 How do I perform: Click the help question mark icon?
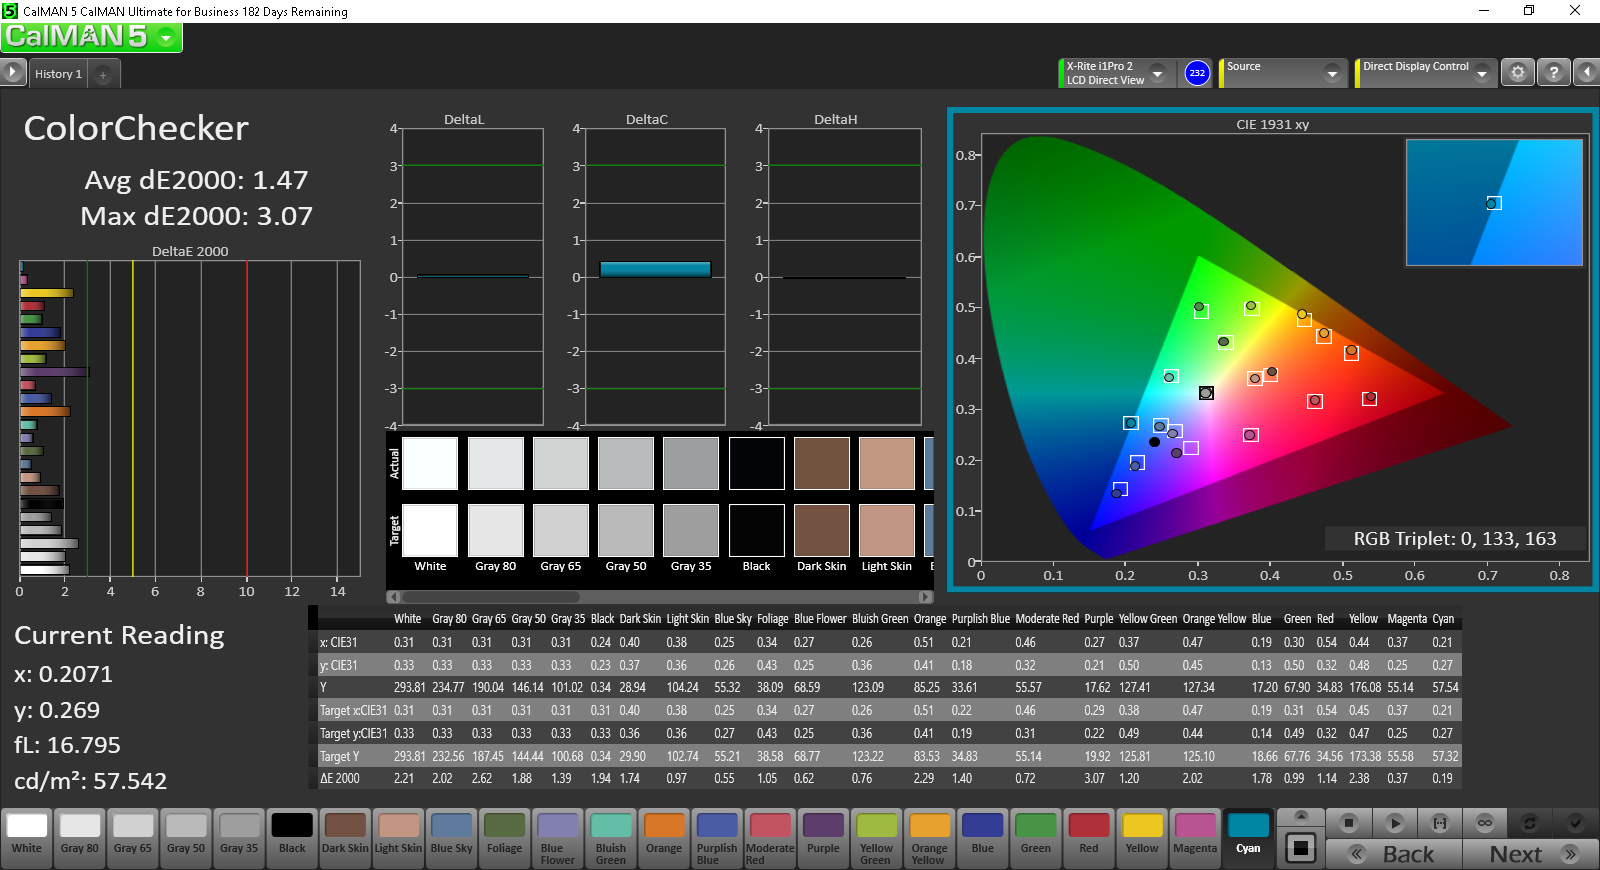click(1553, 73)
